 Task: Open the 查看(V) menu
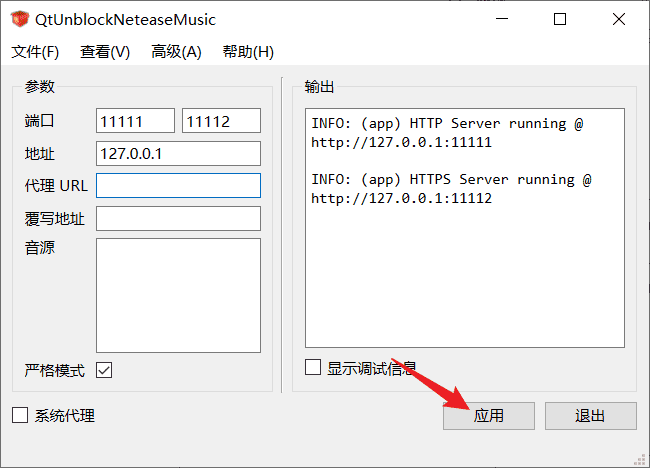(x=105, y=52)
